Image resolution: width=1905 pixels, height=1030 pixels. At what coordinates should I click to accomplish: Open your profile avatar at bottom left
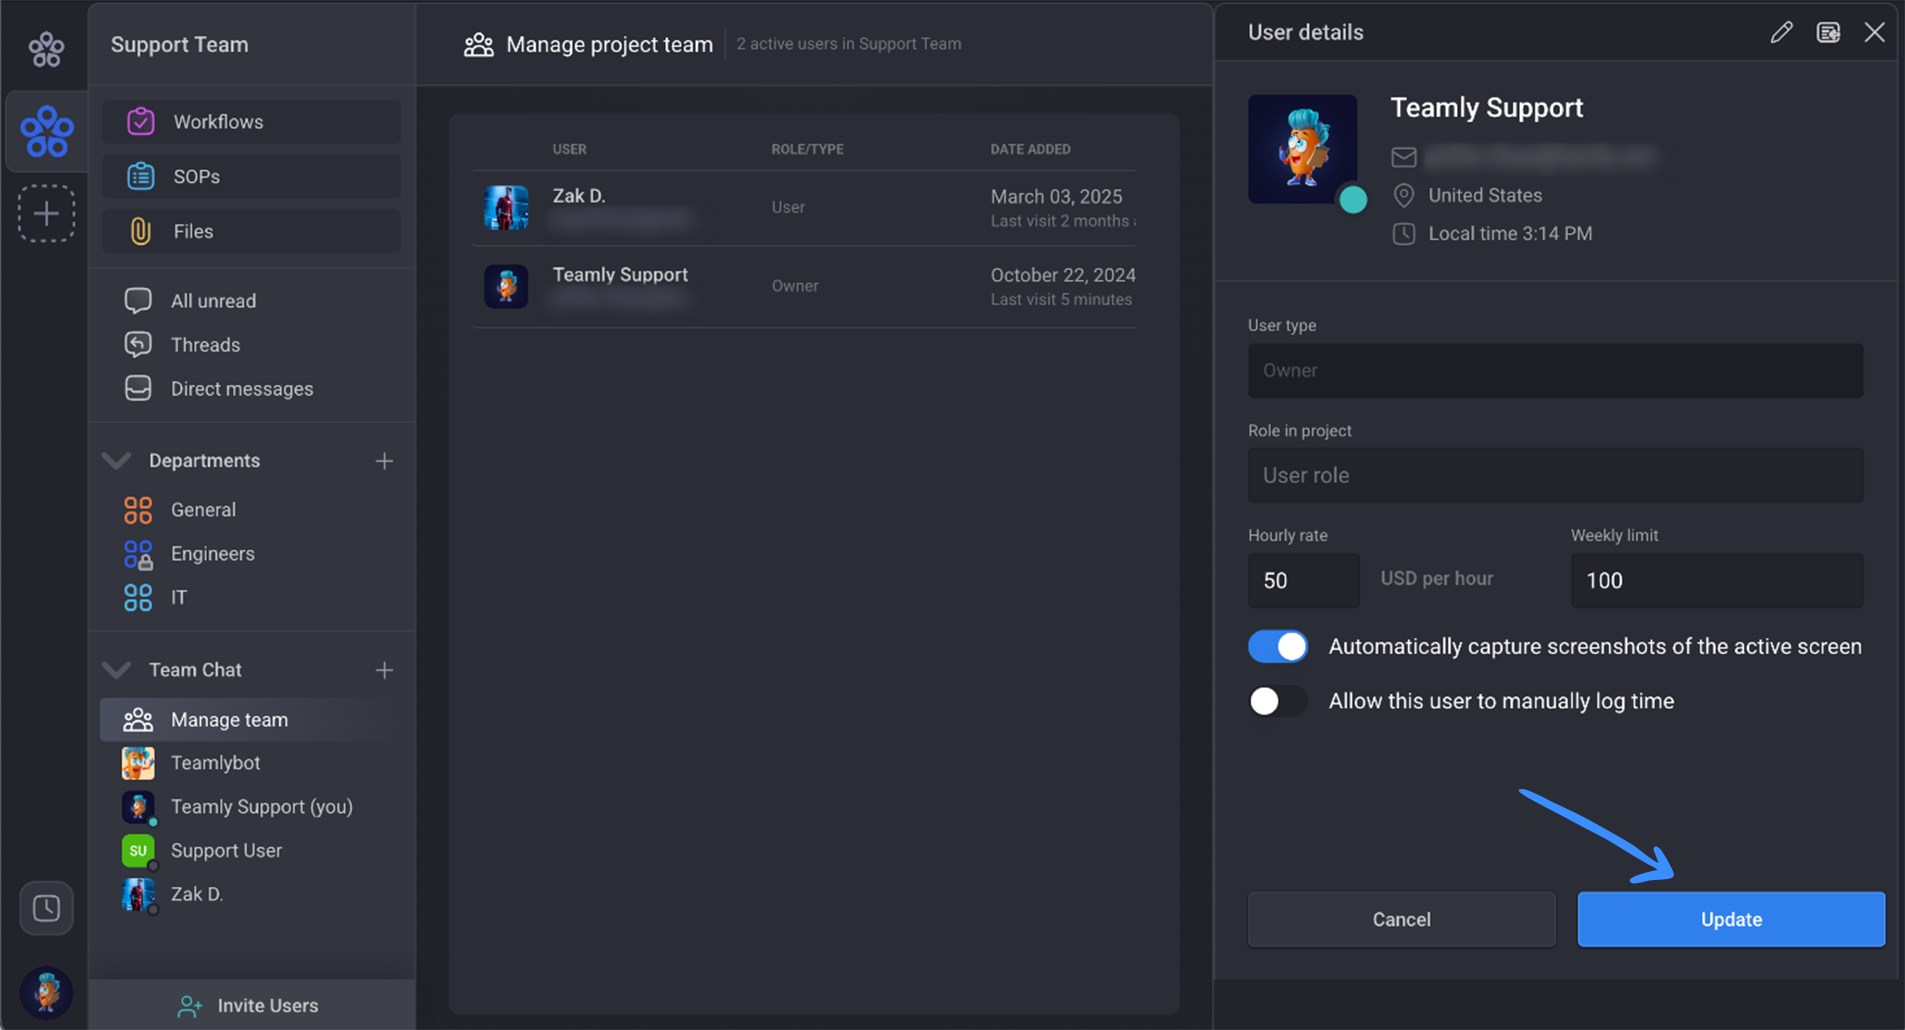pyautogui.click(x=46, y=992)
